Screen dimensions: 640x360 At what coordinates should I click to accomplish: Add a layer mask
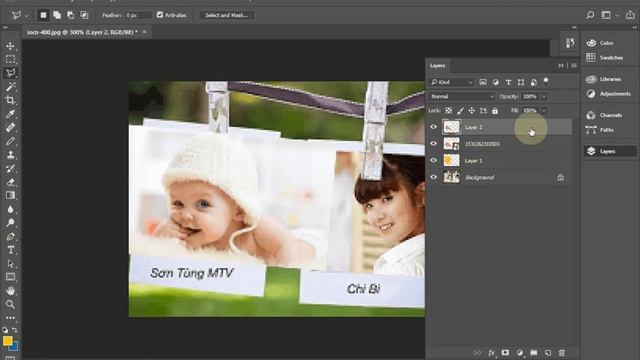[505, 353]
